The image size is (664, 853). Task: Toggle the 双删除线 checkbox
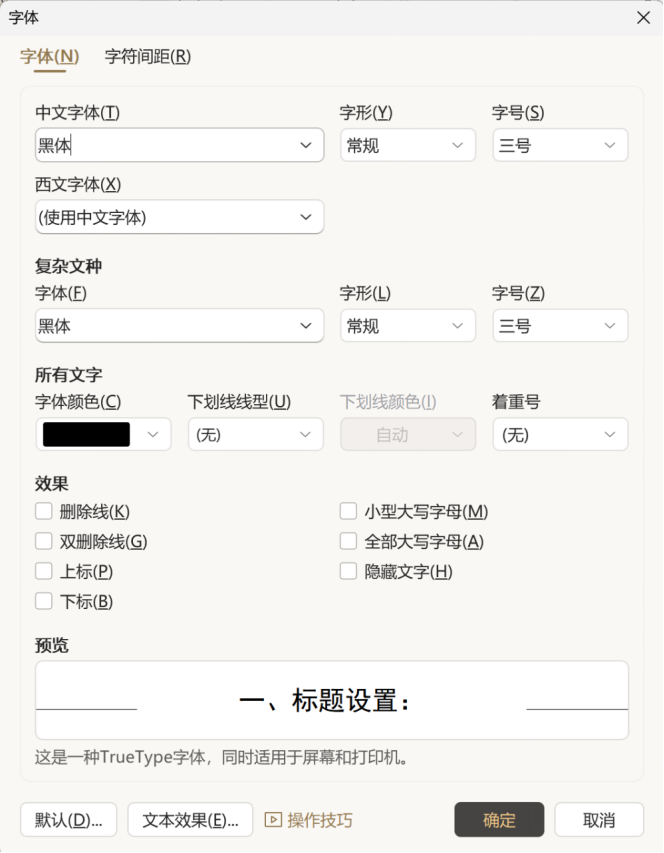click(x=44, y=542)
